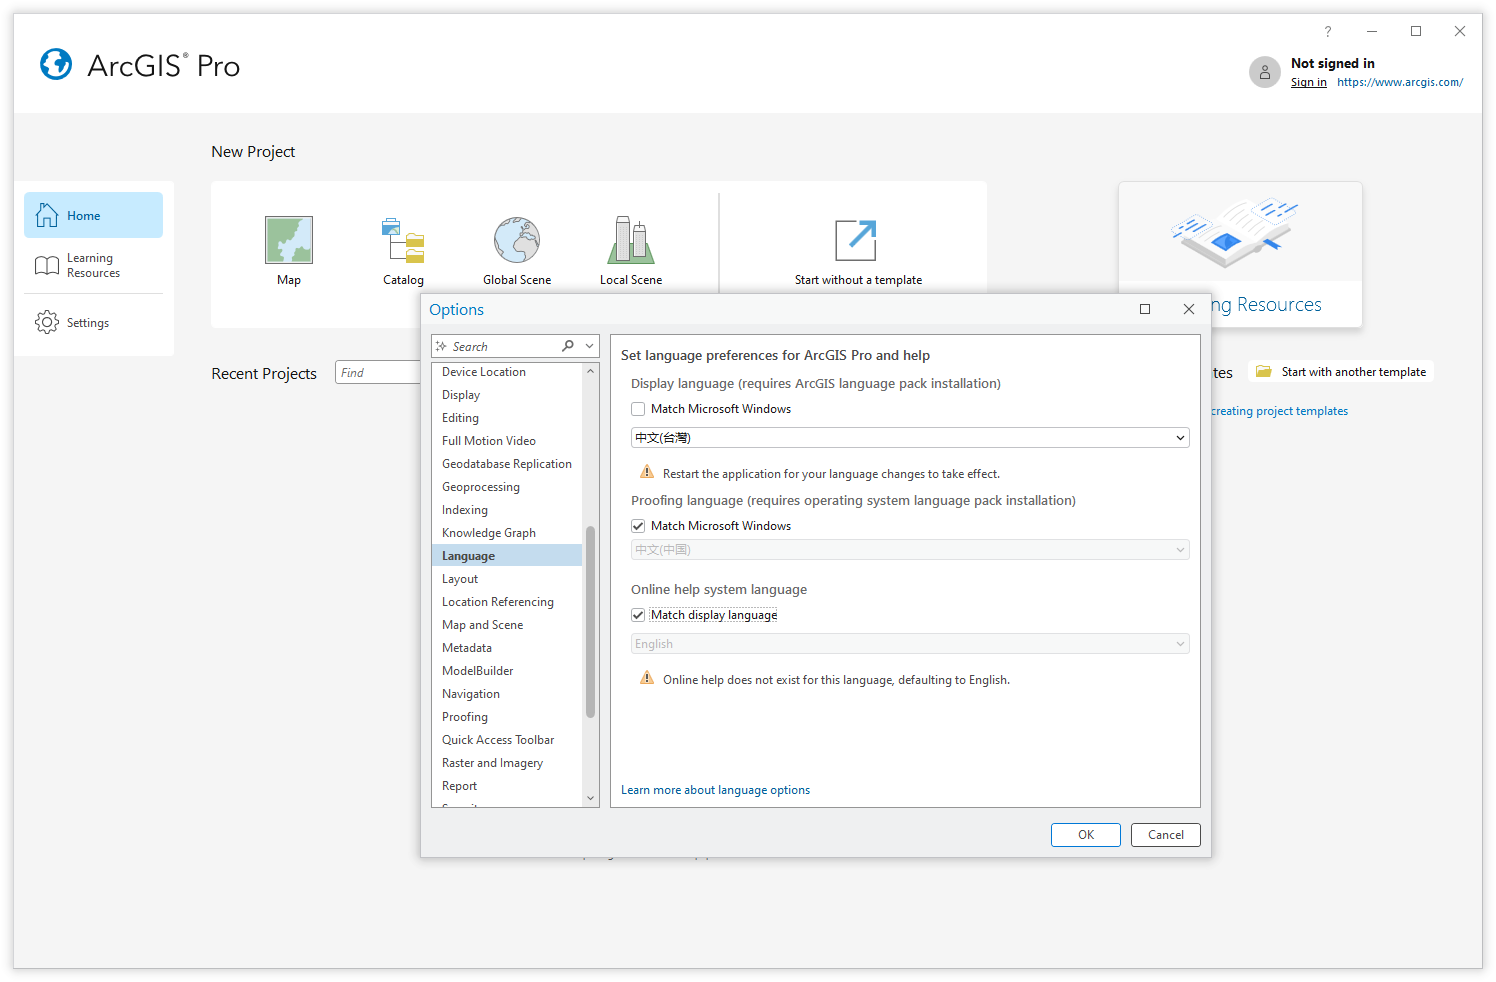Close the Options dialog
This screenshot has width=1496, height=982.
[1189, 309]
